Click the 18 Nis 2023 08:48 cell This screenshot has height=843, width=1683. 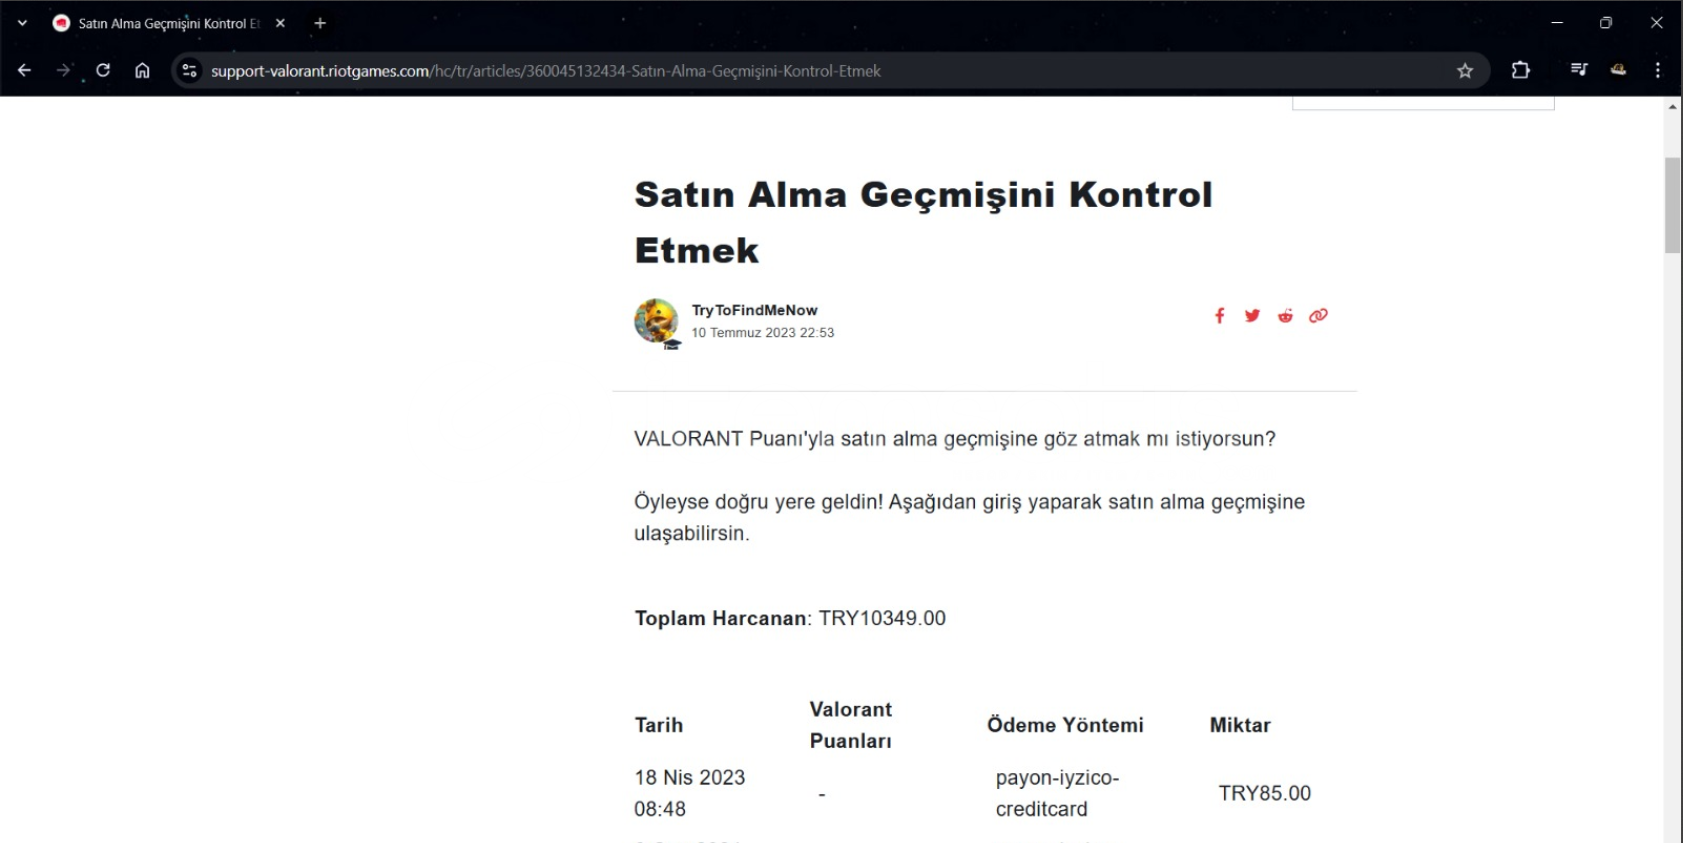690,793
